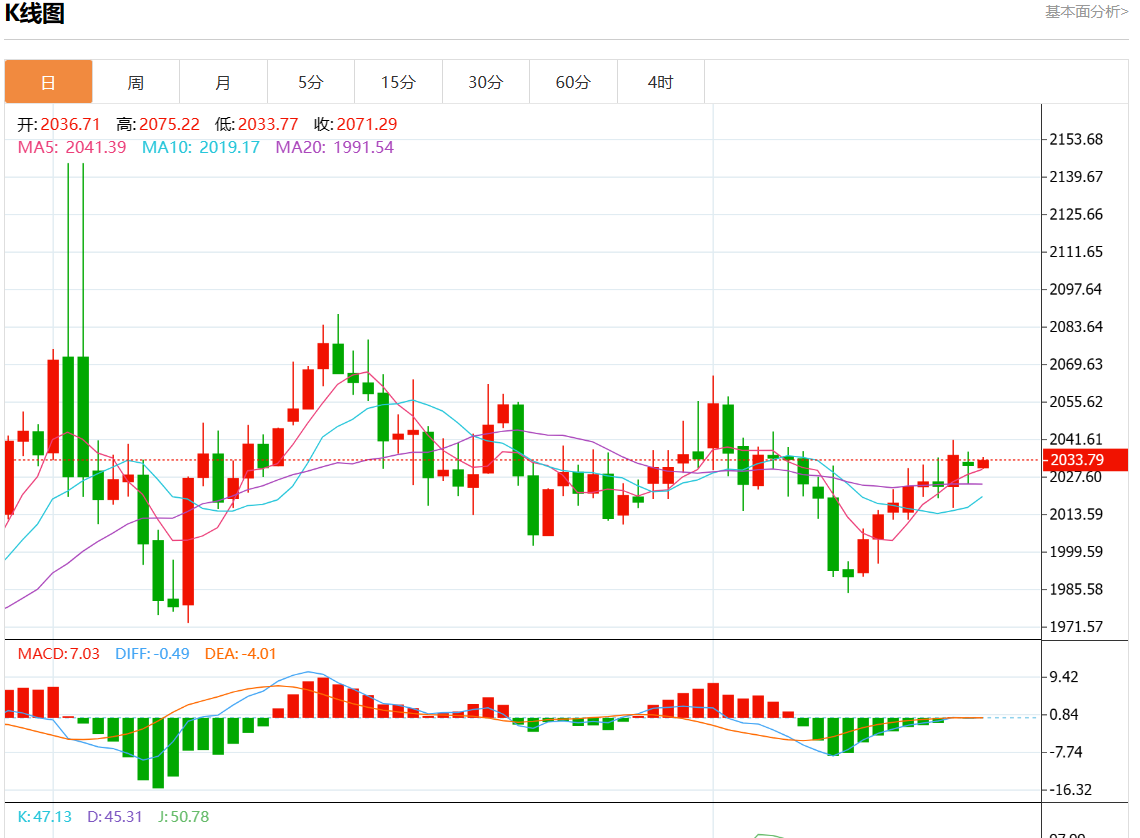Viewport: 1140px width, 838px height.
Task: Open the 4时 timeframe tab
Action: (661, 82)
